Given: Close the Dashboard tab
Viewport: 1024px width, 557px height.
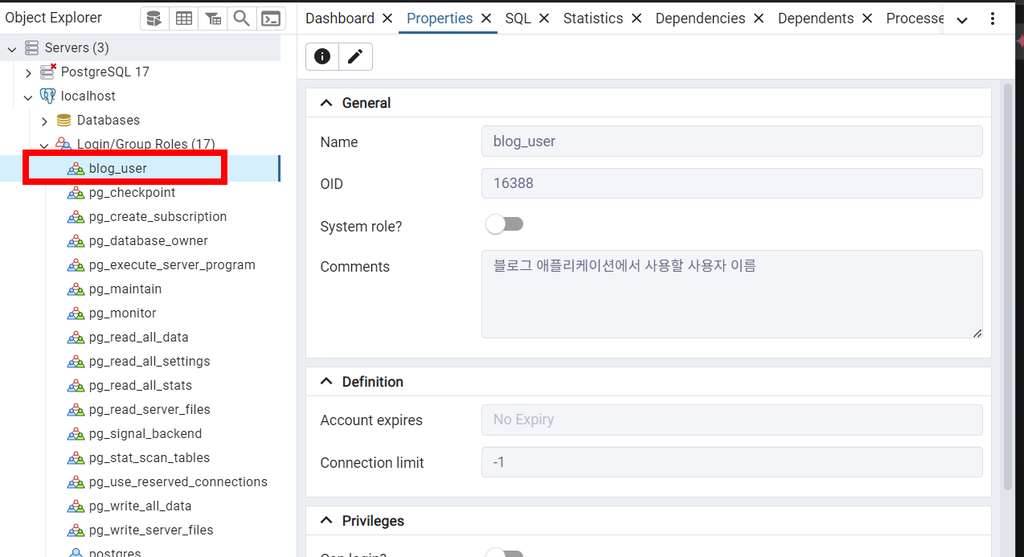Looking at the screenshot, I should (387, 18).
